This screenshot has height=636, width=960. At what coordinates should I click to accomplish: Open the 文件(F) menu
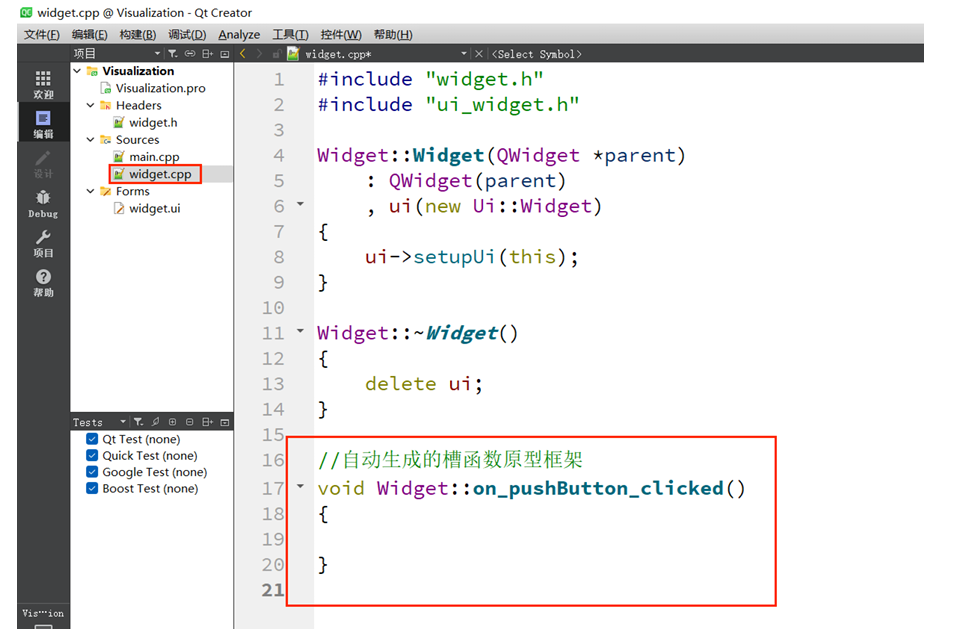pyautogui.click(x=42, y=34)
